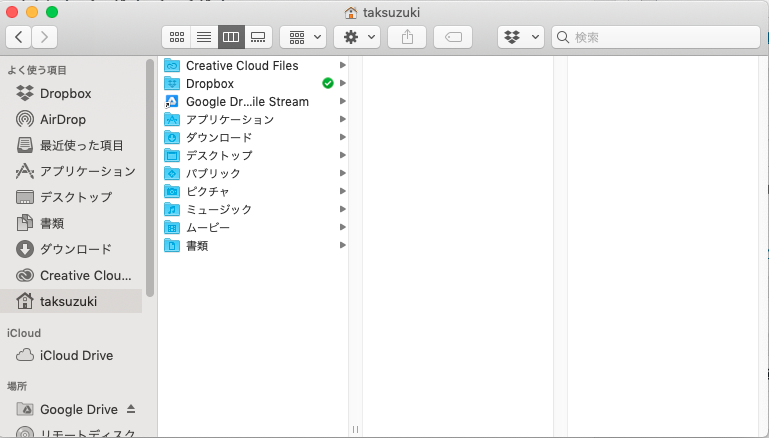
Task: Click the AirDrop icon in sidebar
Action: (x=25, y=119)
